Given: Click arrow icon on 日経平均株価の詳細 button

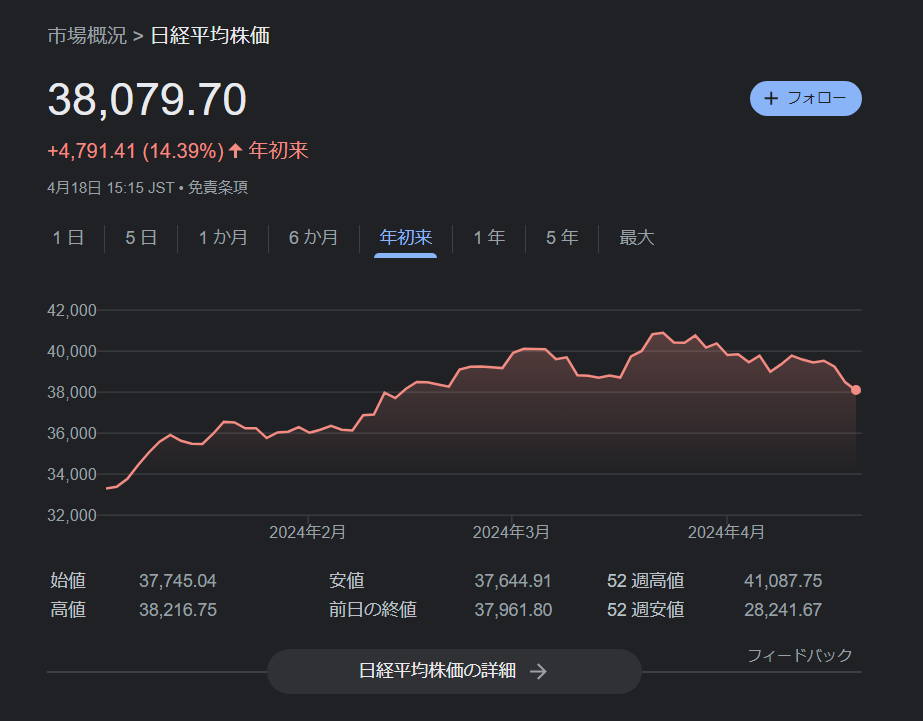Looking at the screenshot, I should pyautogui.click(x=539, y=672).
